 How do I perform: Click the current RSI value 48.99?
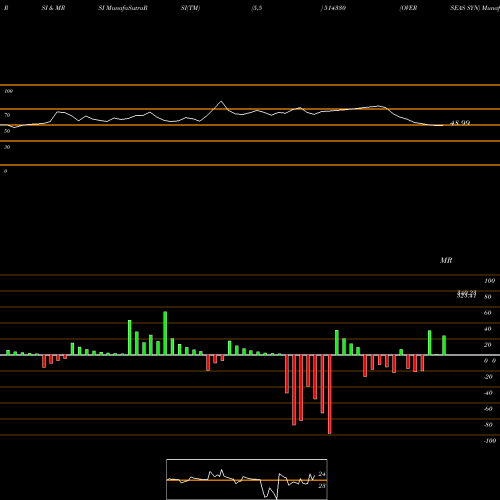[x=460, y=123]
